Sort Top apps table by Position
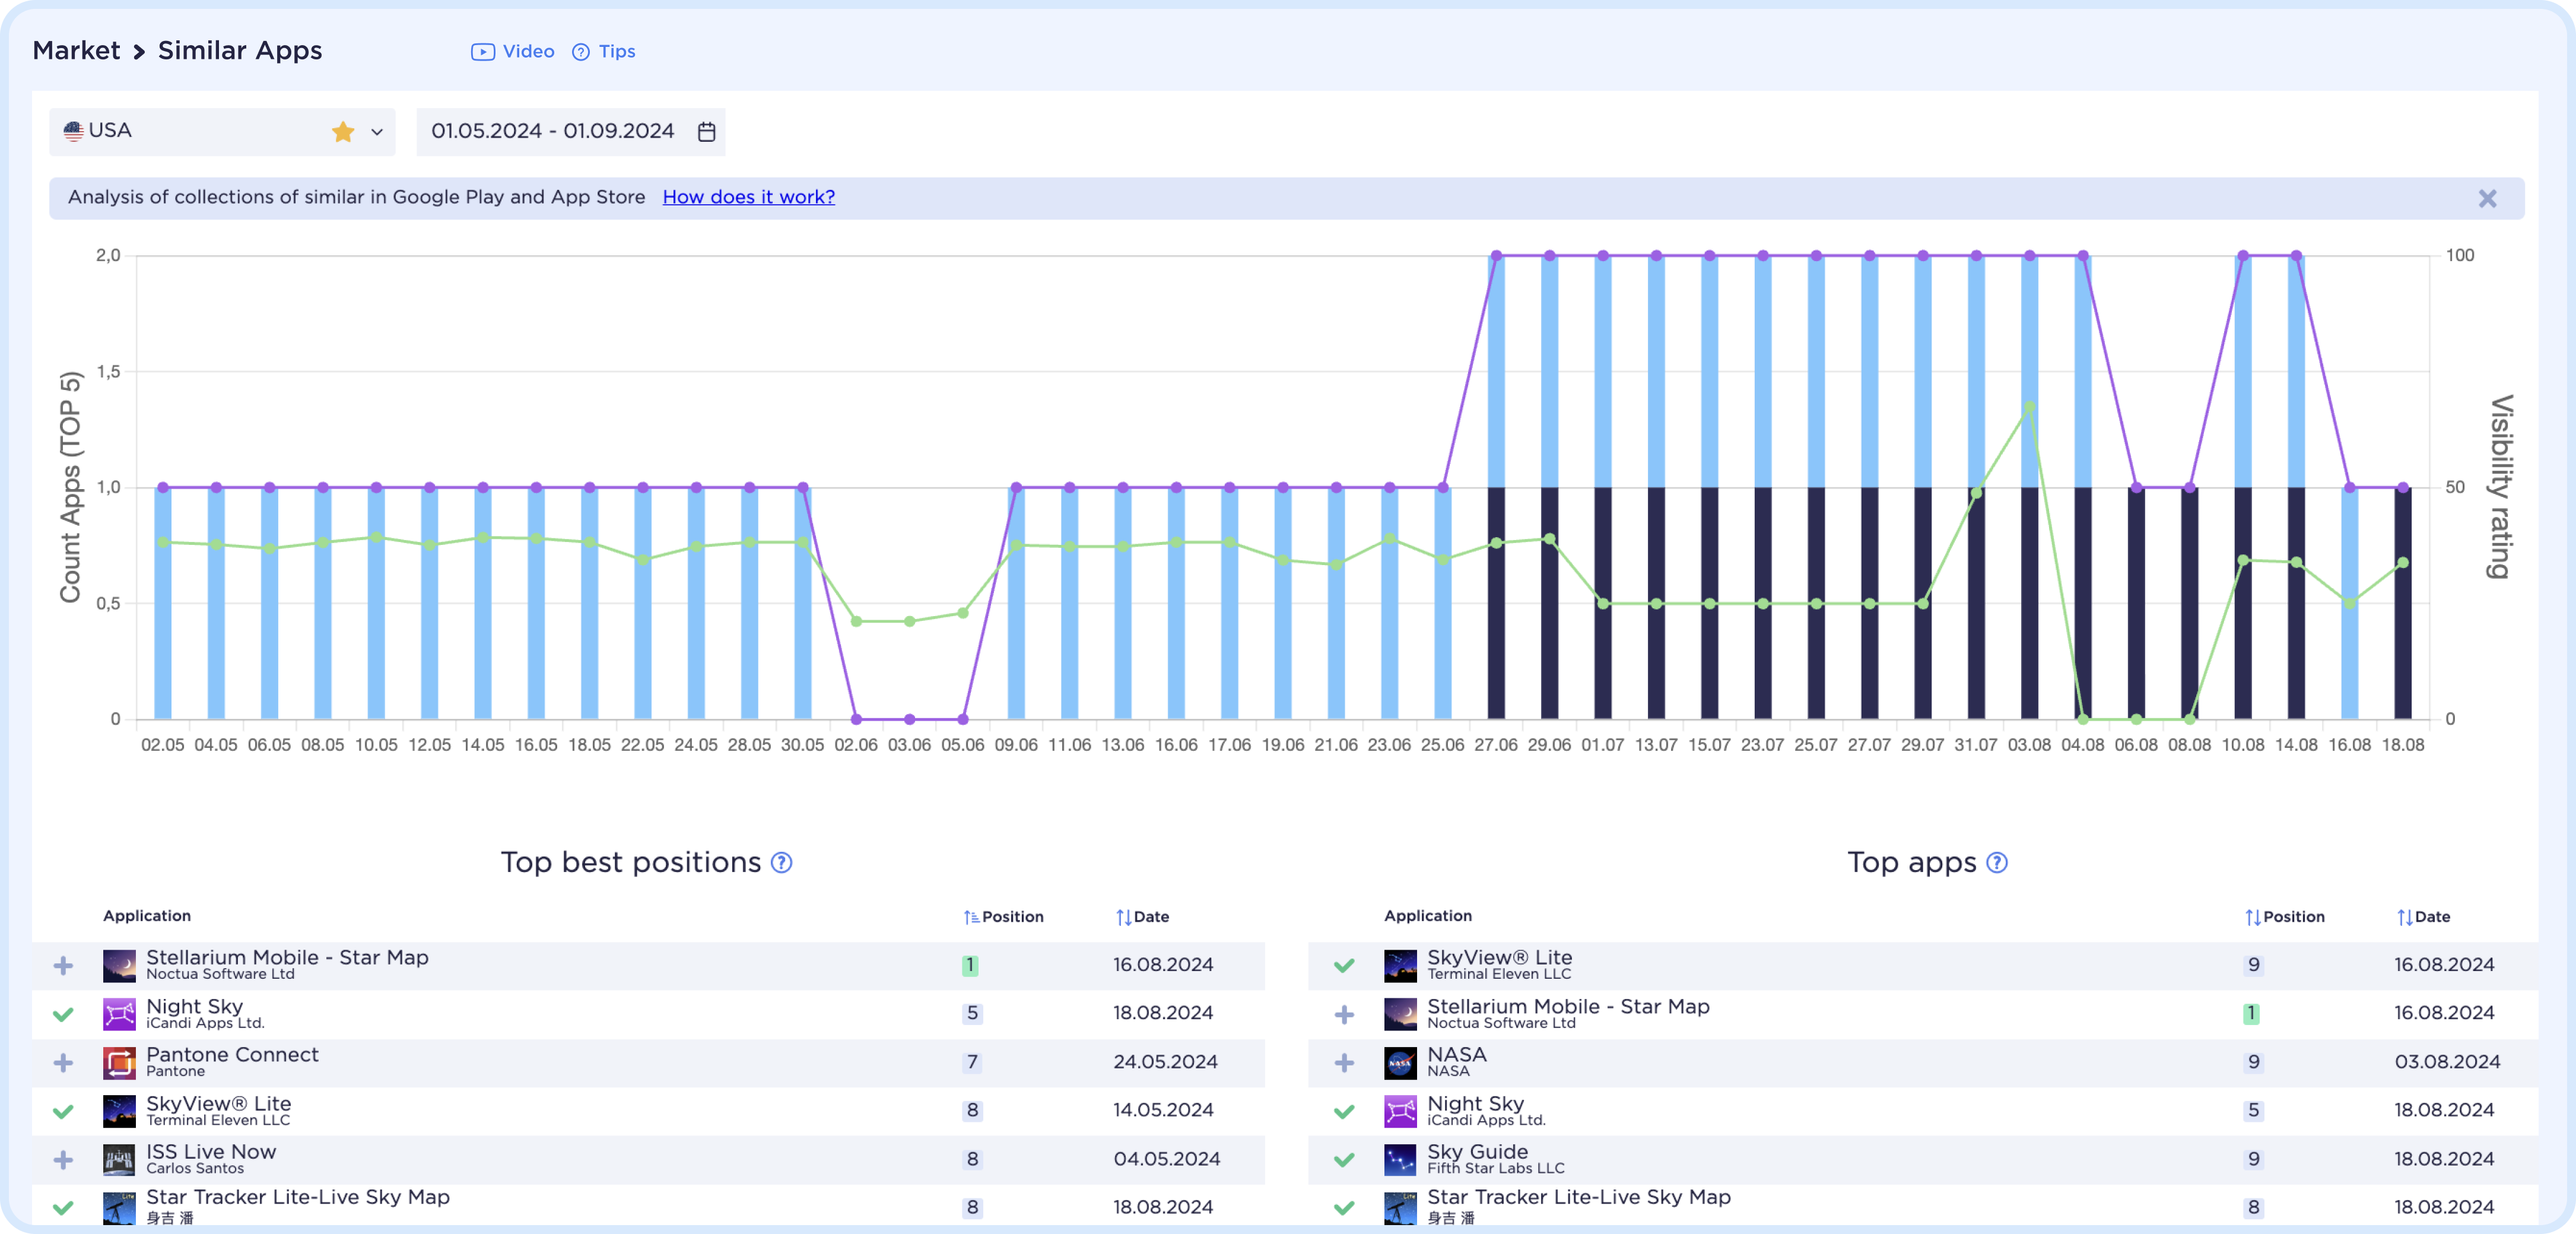The image size is (2576, 1234). click(2284, 916)
